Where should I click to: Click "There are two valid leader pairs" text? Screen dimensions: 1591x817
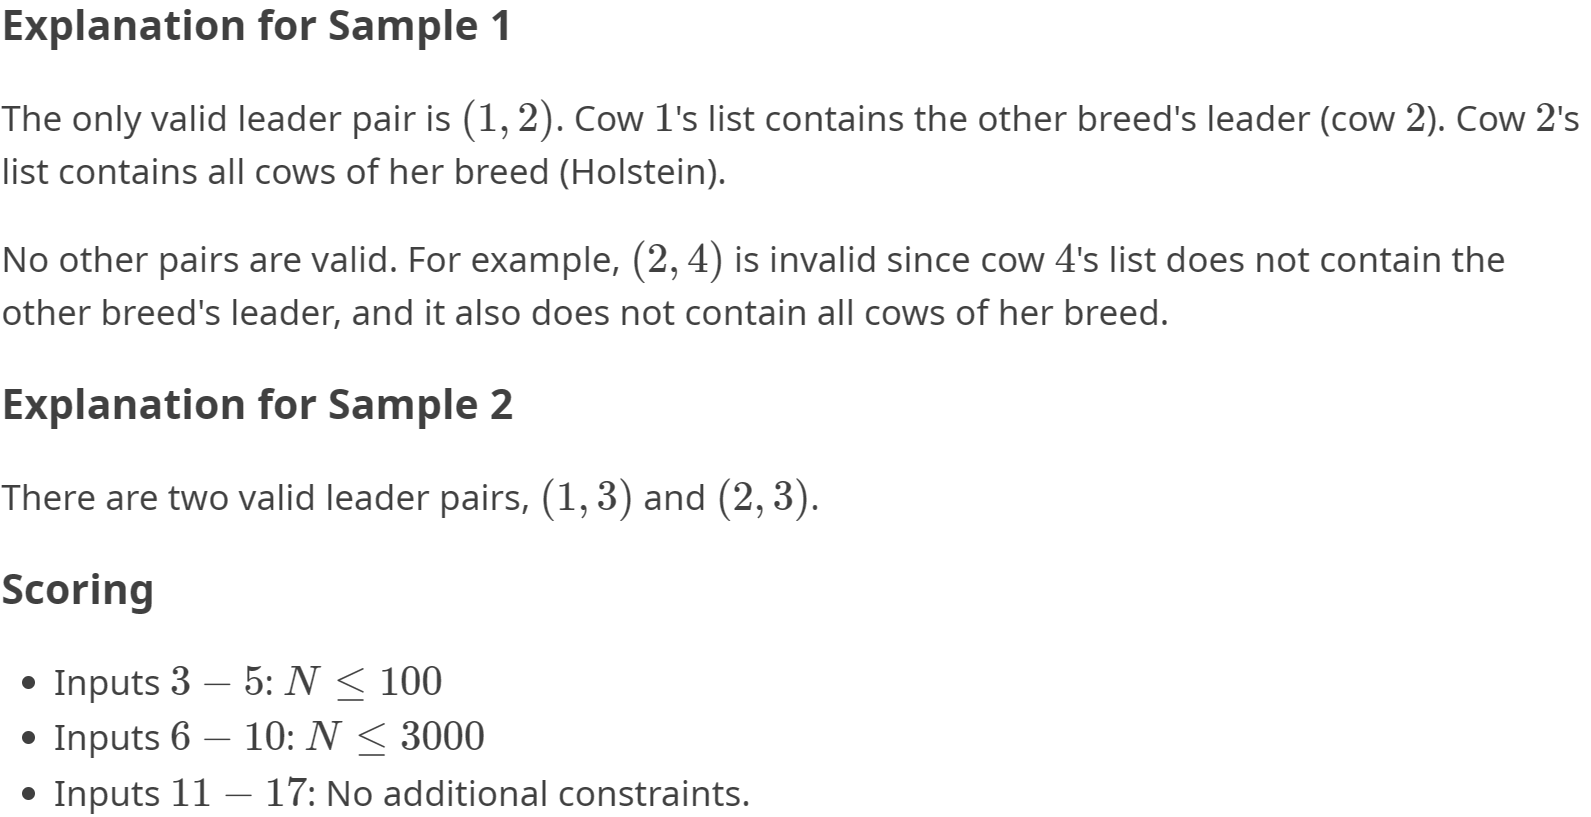(x=265, y=497)
